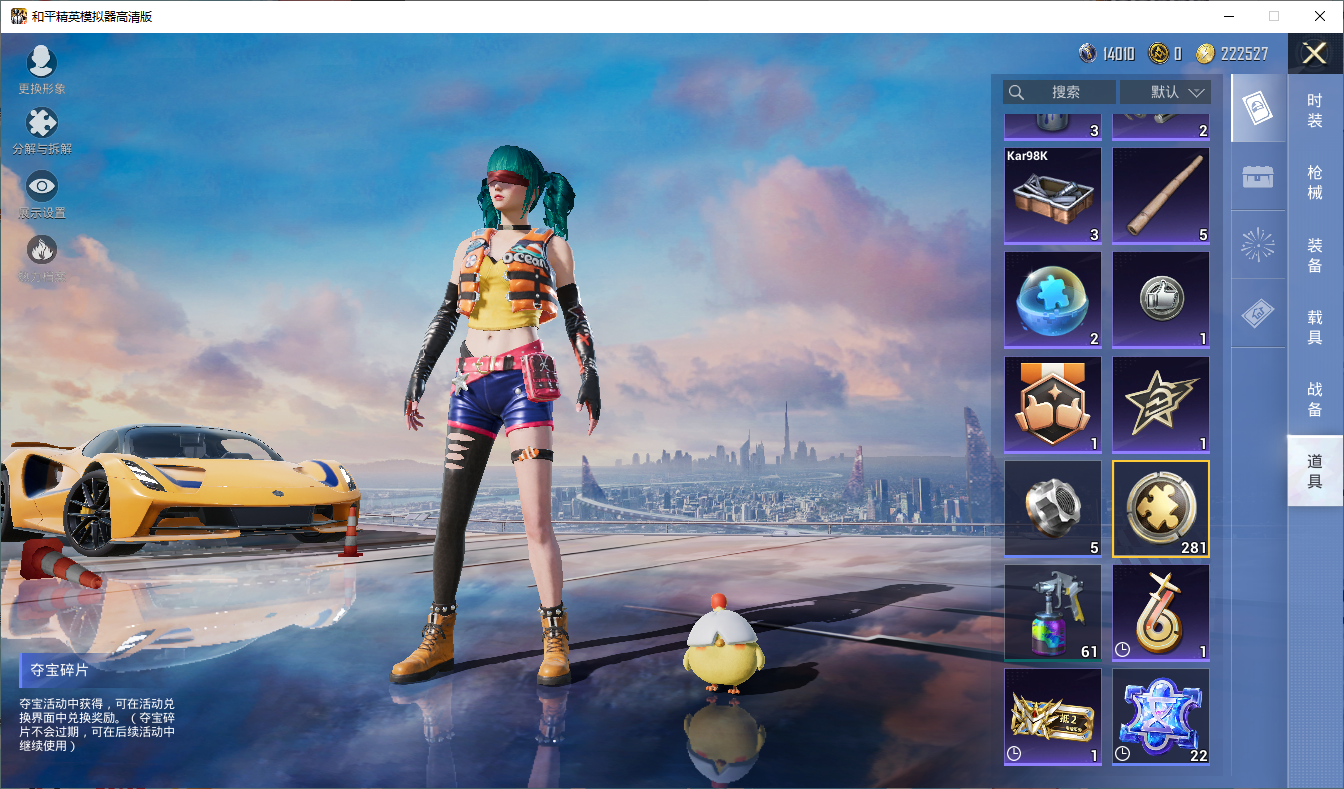Select the treasure chest category icon
The image size is (1344, 789).
click(x=1258, y=177)
